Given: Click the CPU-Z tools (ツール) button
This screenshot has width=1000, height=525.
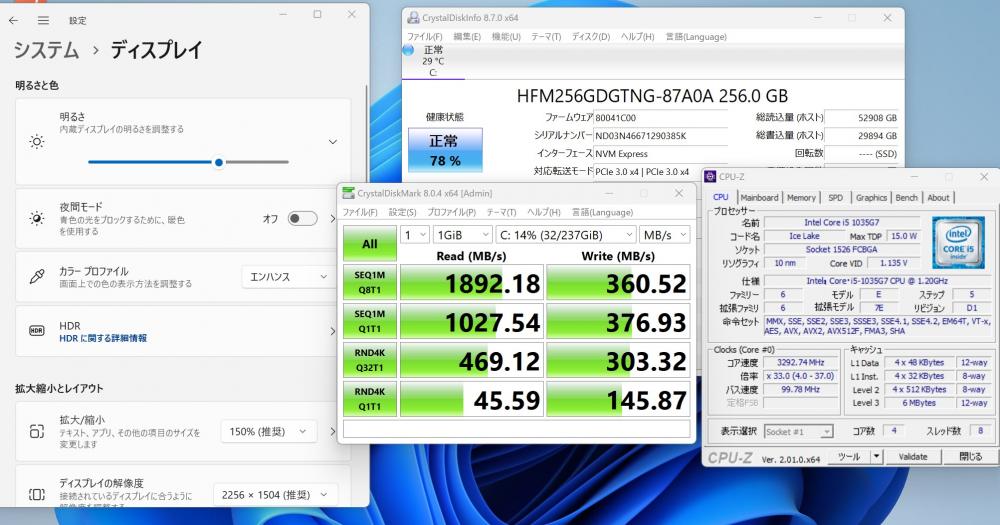Looking at the screenshot, I should click(x=849, y=456).
